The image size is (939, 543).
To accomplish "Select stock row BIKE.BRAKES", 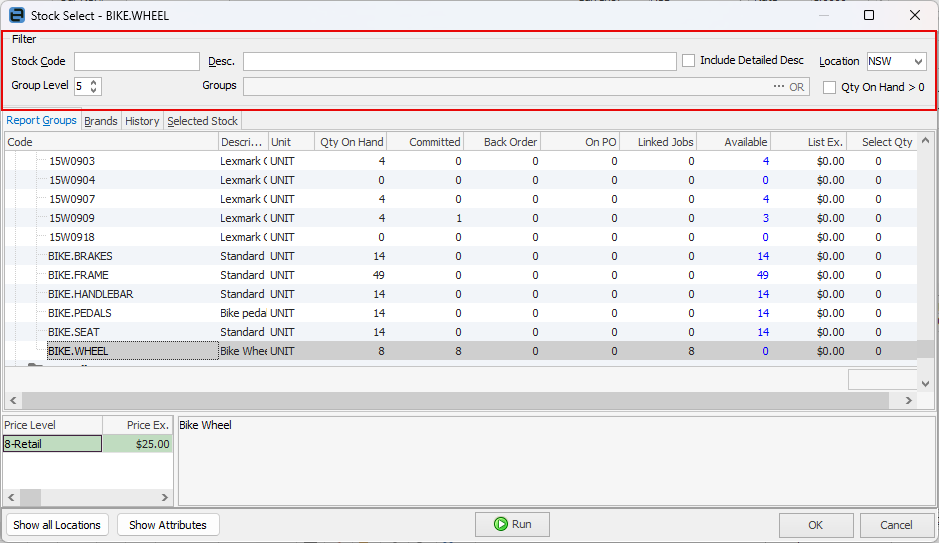I will 461,256.
